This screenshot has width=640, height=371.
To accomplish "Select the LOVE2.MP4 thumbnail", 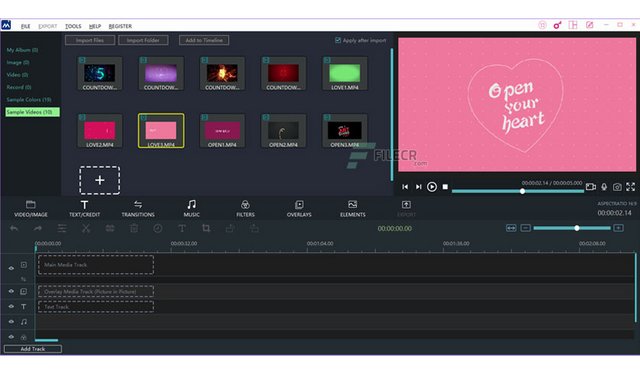I will [x=100, y=131].
